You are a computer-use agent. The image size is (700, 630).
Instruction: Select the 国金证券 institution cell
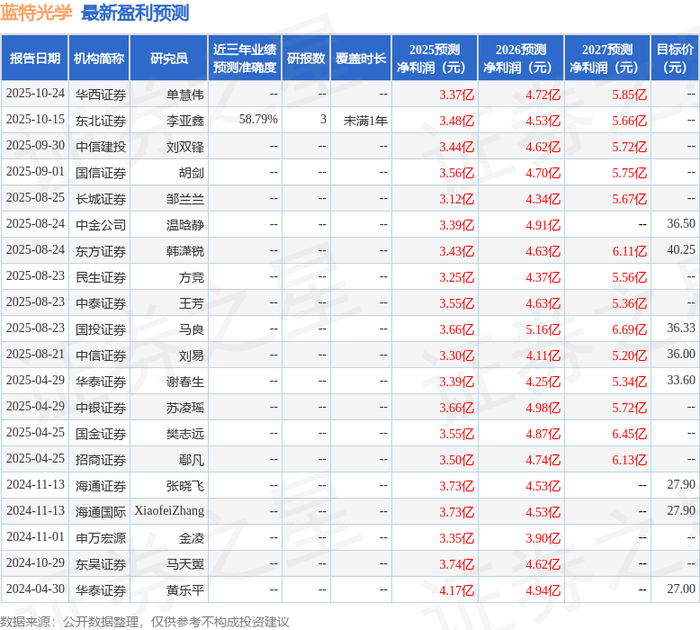tap(100, 434)
